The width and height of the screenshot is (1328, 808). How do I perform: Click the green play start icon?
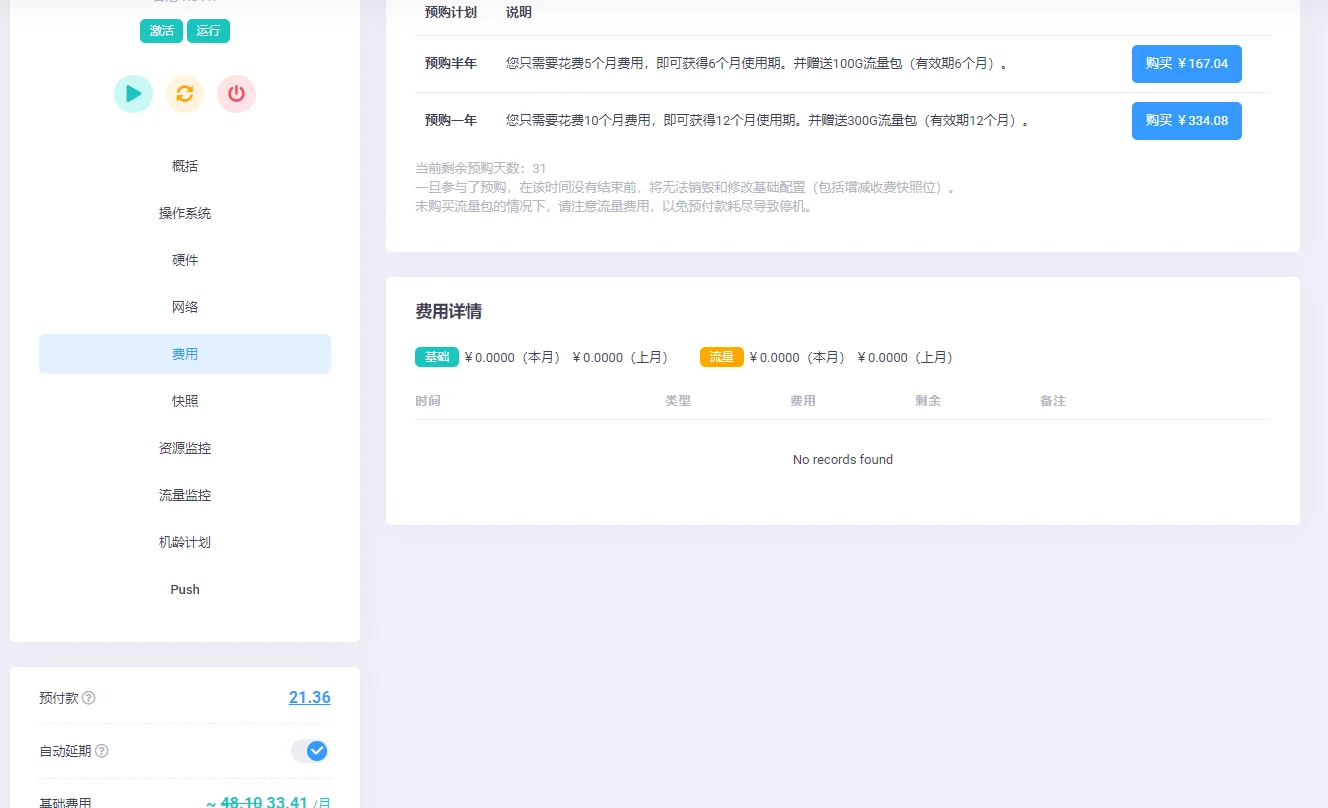coord(133,94)
